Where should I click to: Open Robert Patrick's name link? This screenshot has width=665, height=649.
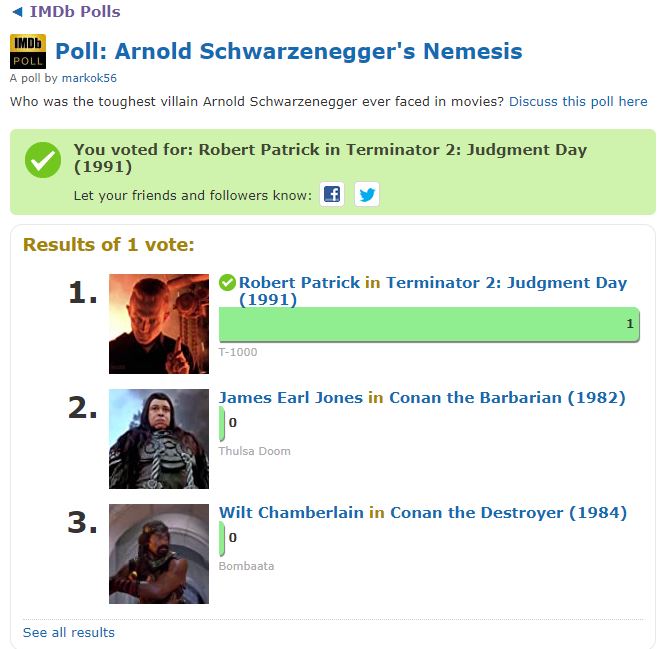(x=299, y=283)
